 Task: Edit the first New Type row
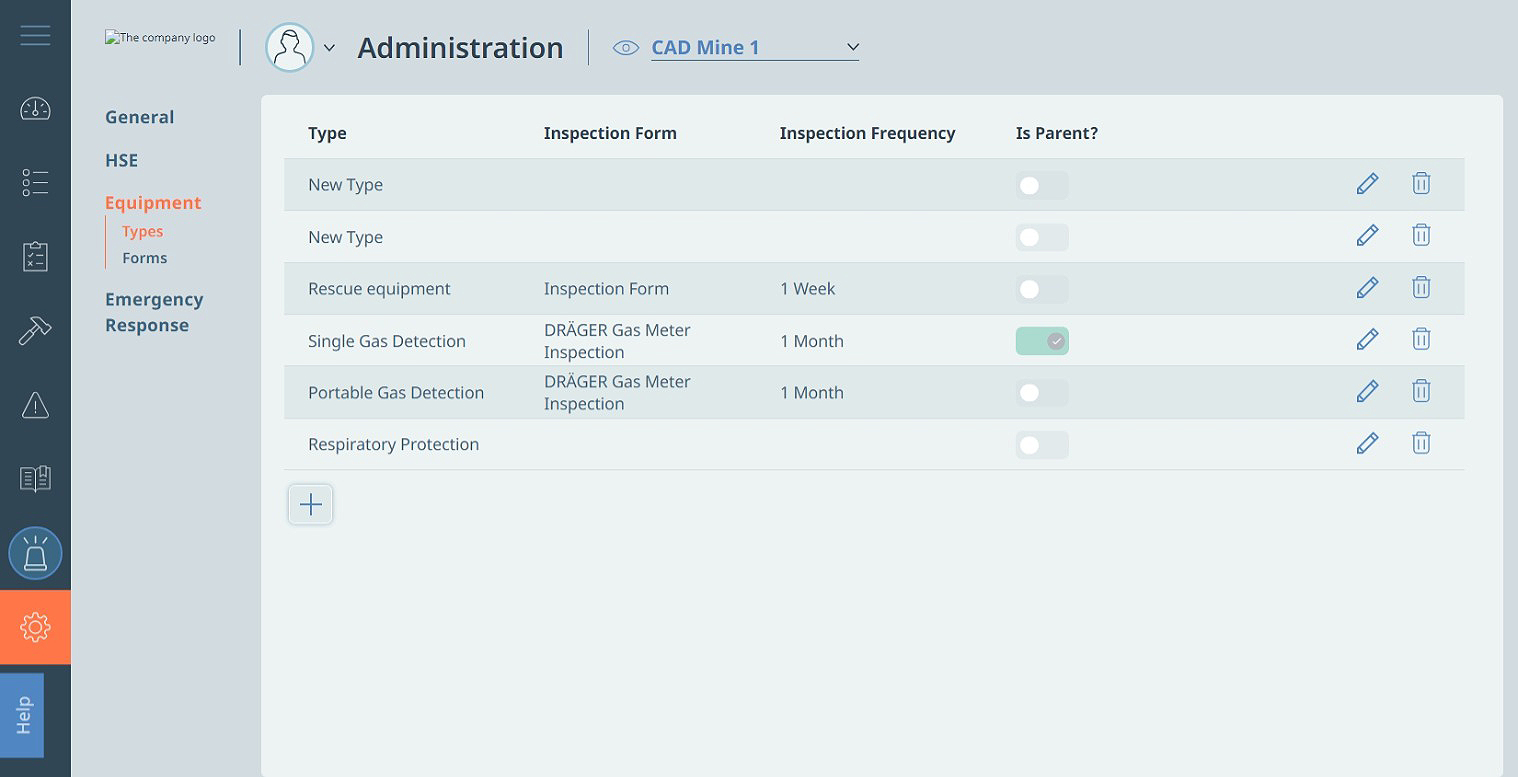[x=1367, y=184]
